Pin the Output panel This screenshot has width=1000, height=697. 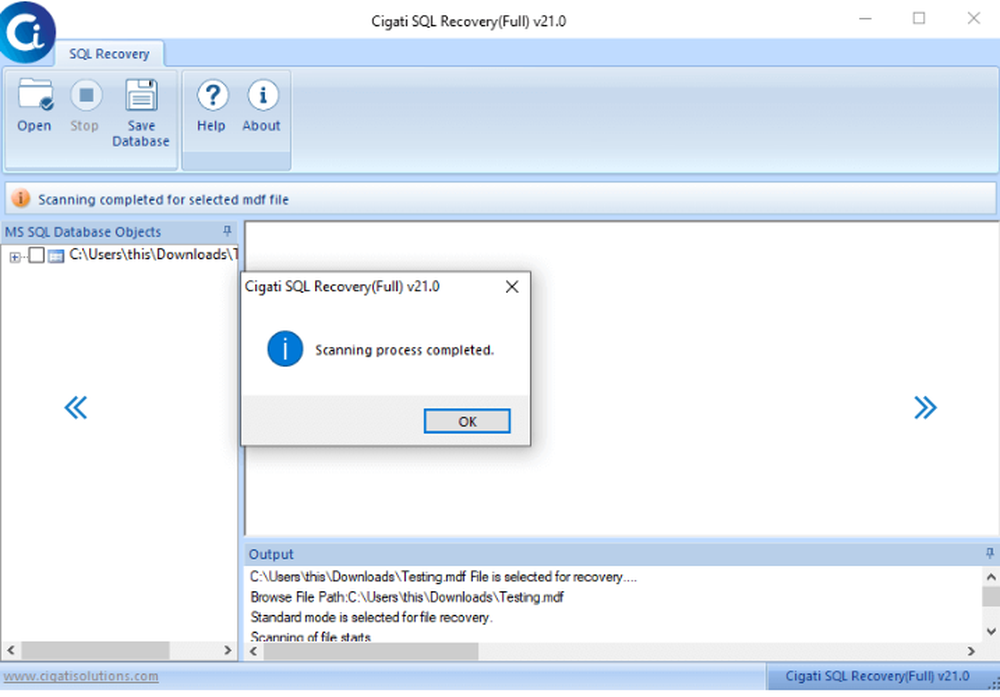[989, 554]
